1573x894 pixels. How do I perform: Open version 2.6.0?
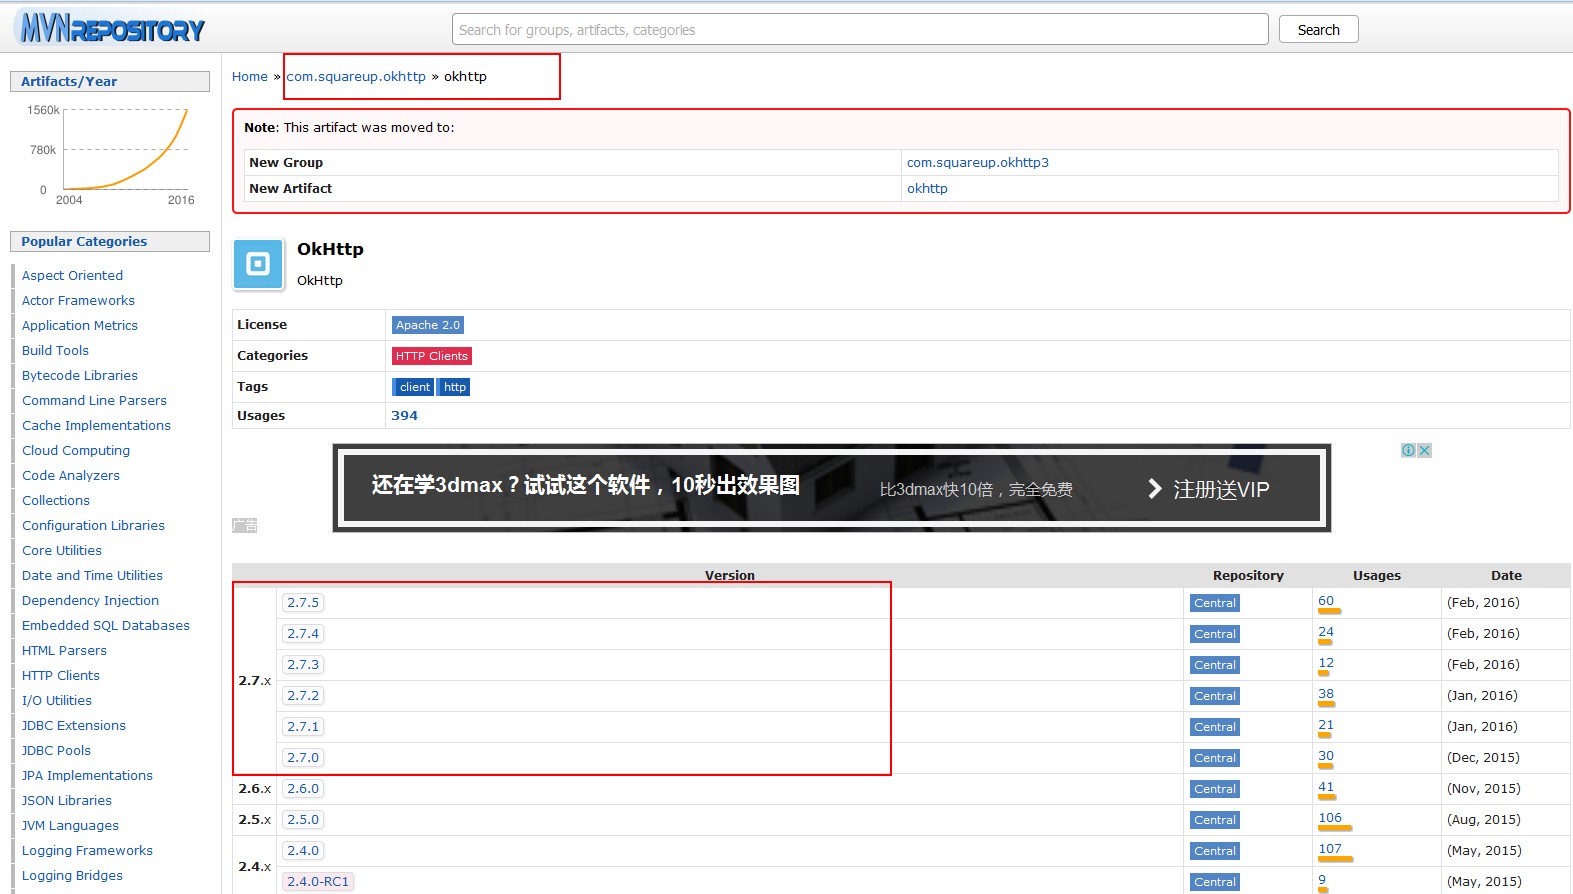coord(303,789)
